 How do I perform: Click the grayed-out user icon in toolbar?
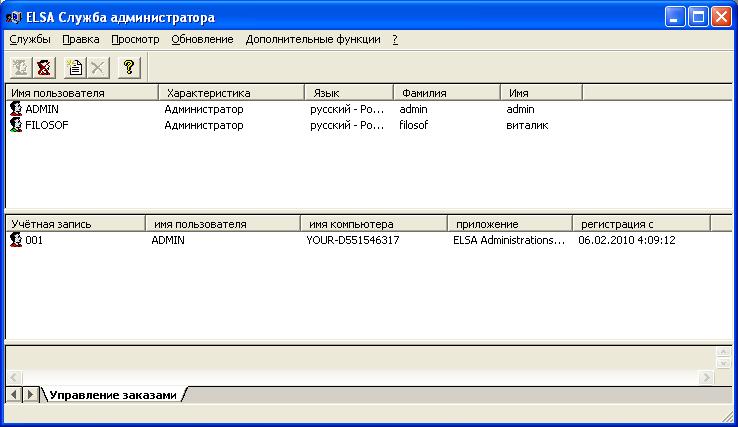click(20, 68)
